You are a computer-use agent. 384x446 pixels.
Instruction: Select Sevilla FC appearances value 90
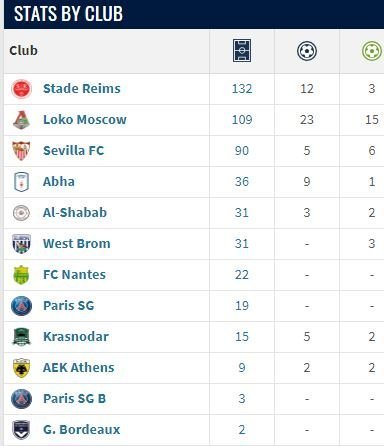[242, 151]
